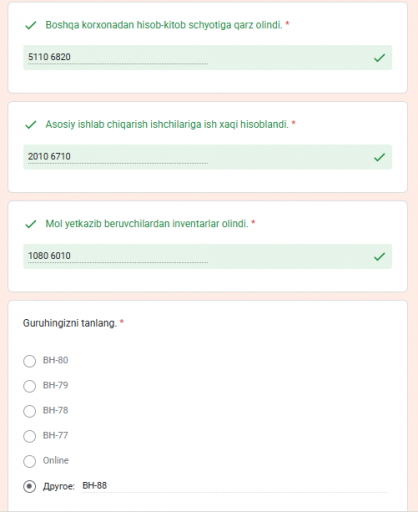Click the Guruhingizni tanlang question title

coord(70,323)
